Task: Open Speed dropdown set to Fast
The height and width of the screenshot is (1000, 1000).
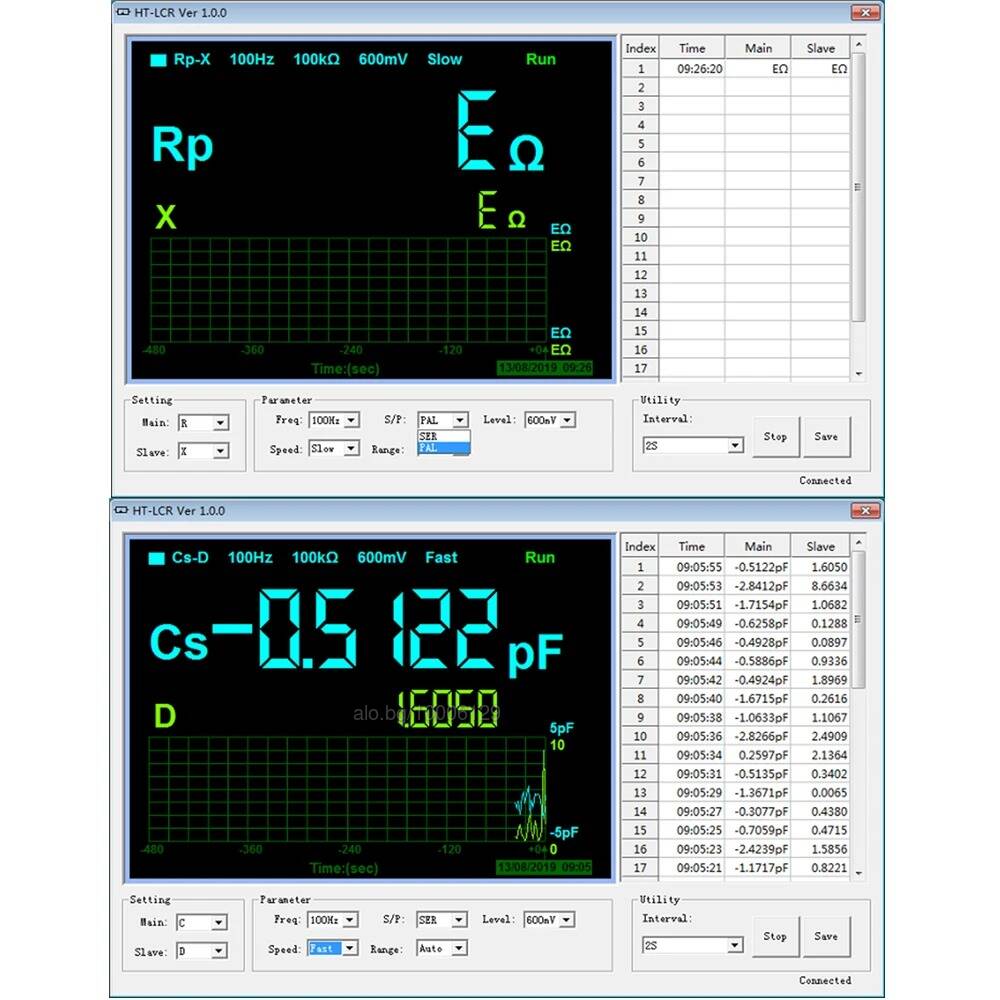Action: click(x=333, y=948)
